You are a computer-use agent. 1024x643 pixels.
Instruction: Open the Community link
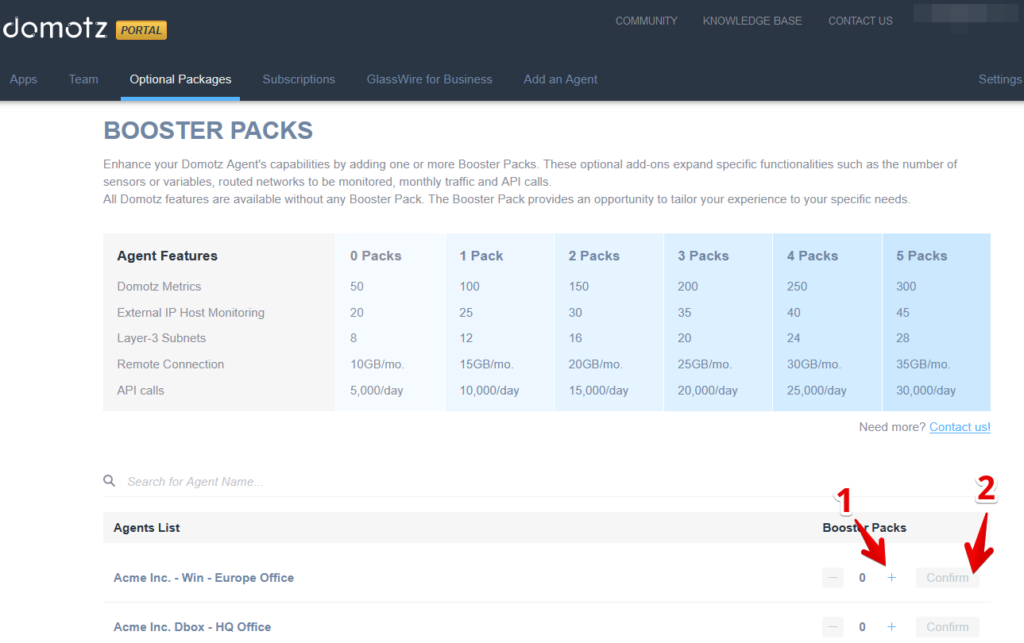click(646, 21)
